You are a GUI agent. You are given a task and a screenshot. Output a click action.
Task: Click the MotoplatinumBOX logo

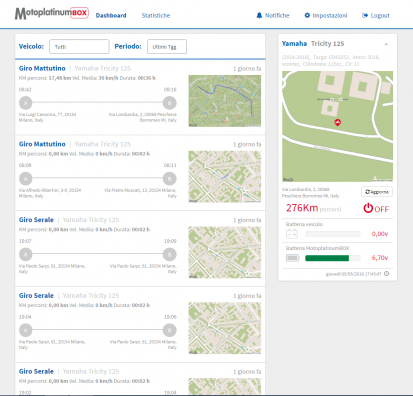point(52,13)
